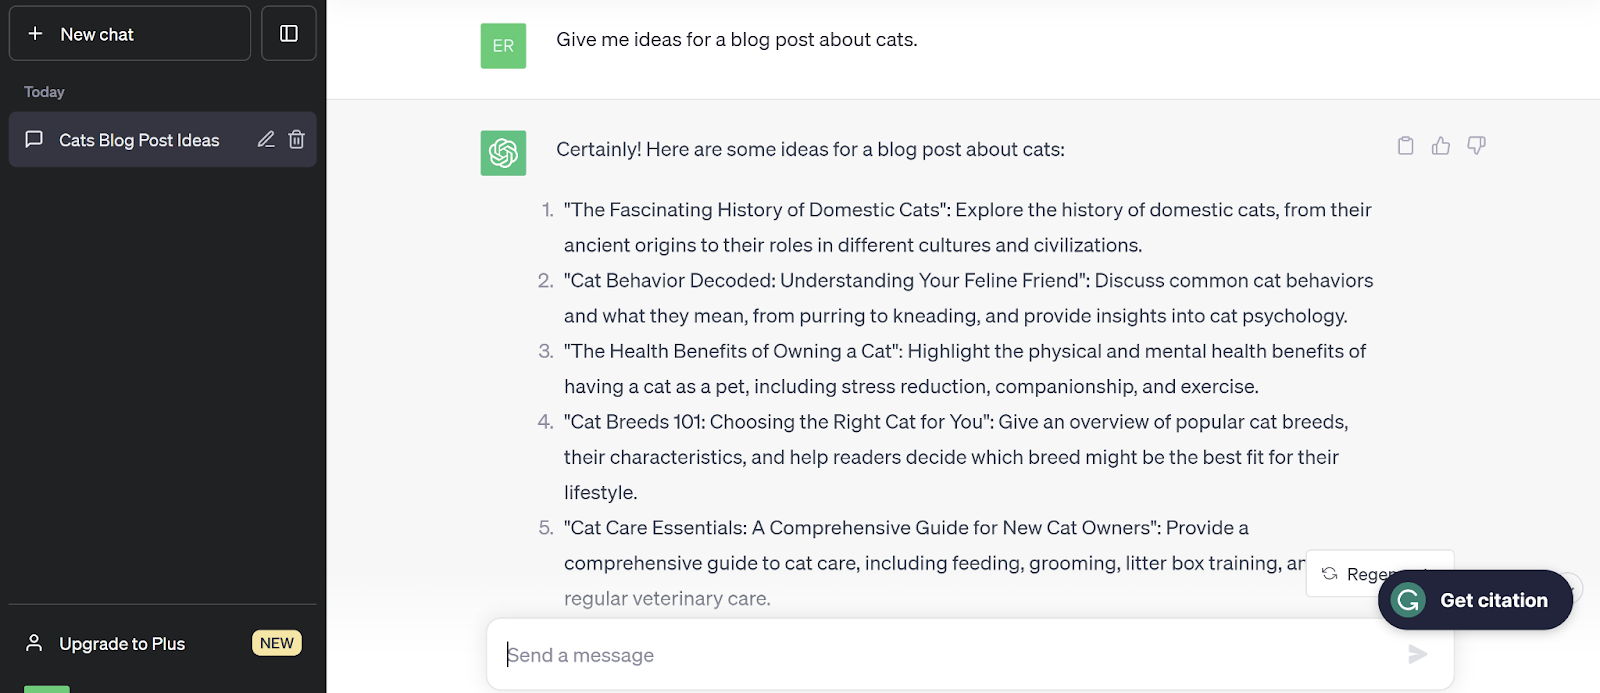Screen dimensions: 1600x693
Task: Open the Cats Blog Post Ideas conversation
Action: click(139, 140)
